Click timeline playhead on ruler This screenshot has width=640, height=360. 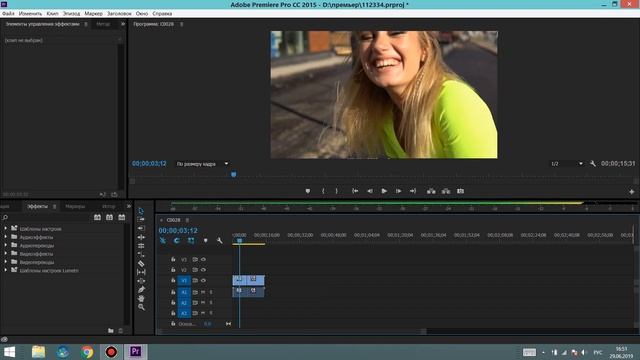pyautogui.click(x=240, y=241)
